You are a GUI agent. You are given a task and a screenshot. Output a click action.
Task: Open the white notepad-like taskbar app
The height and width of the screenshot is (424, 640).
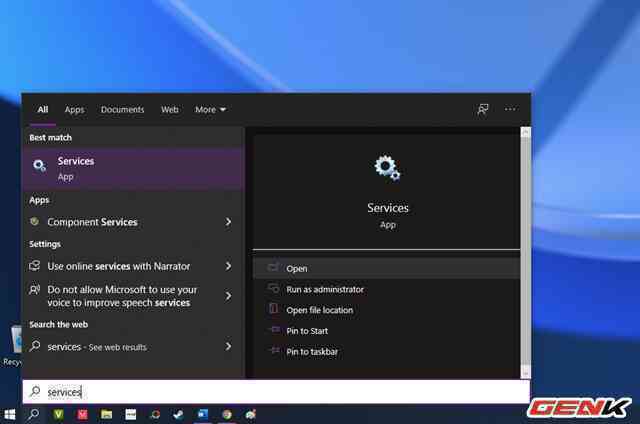(x=131, y=415)
